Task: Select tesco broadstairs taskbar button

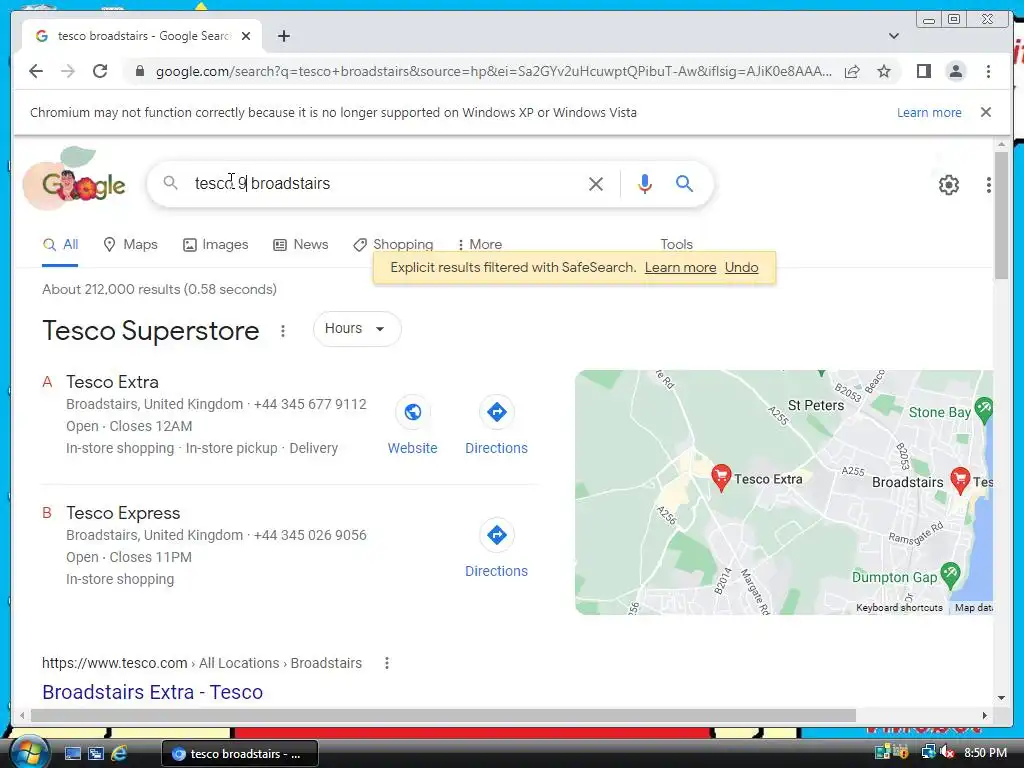Action: point(240,754)
